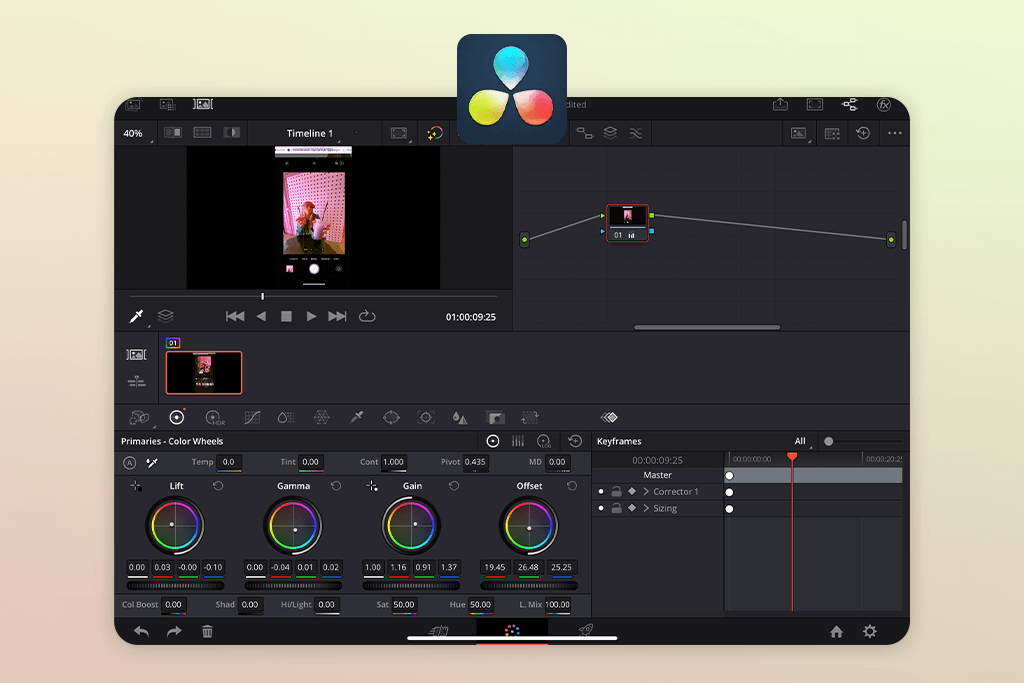Screen dimensions: 1024x683
Task: Add a layer node icon
Action: [610, 133]
